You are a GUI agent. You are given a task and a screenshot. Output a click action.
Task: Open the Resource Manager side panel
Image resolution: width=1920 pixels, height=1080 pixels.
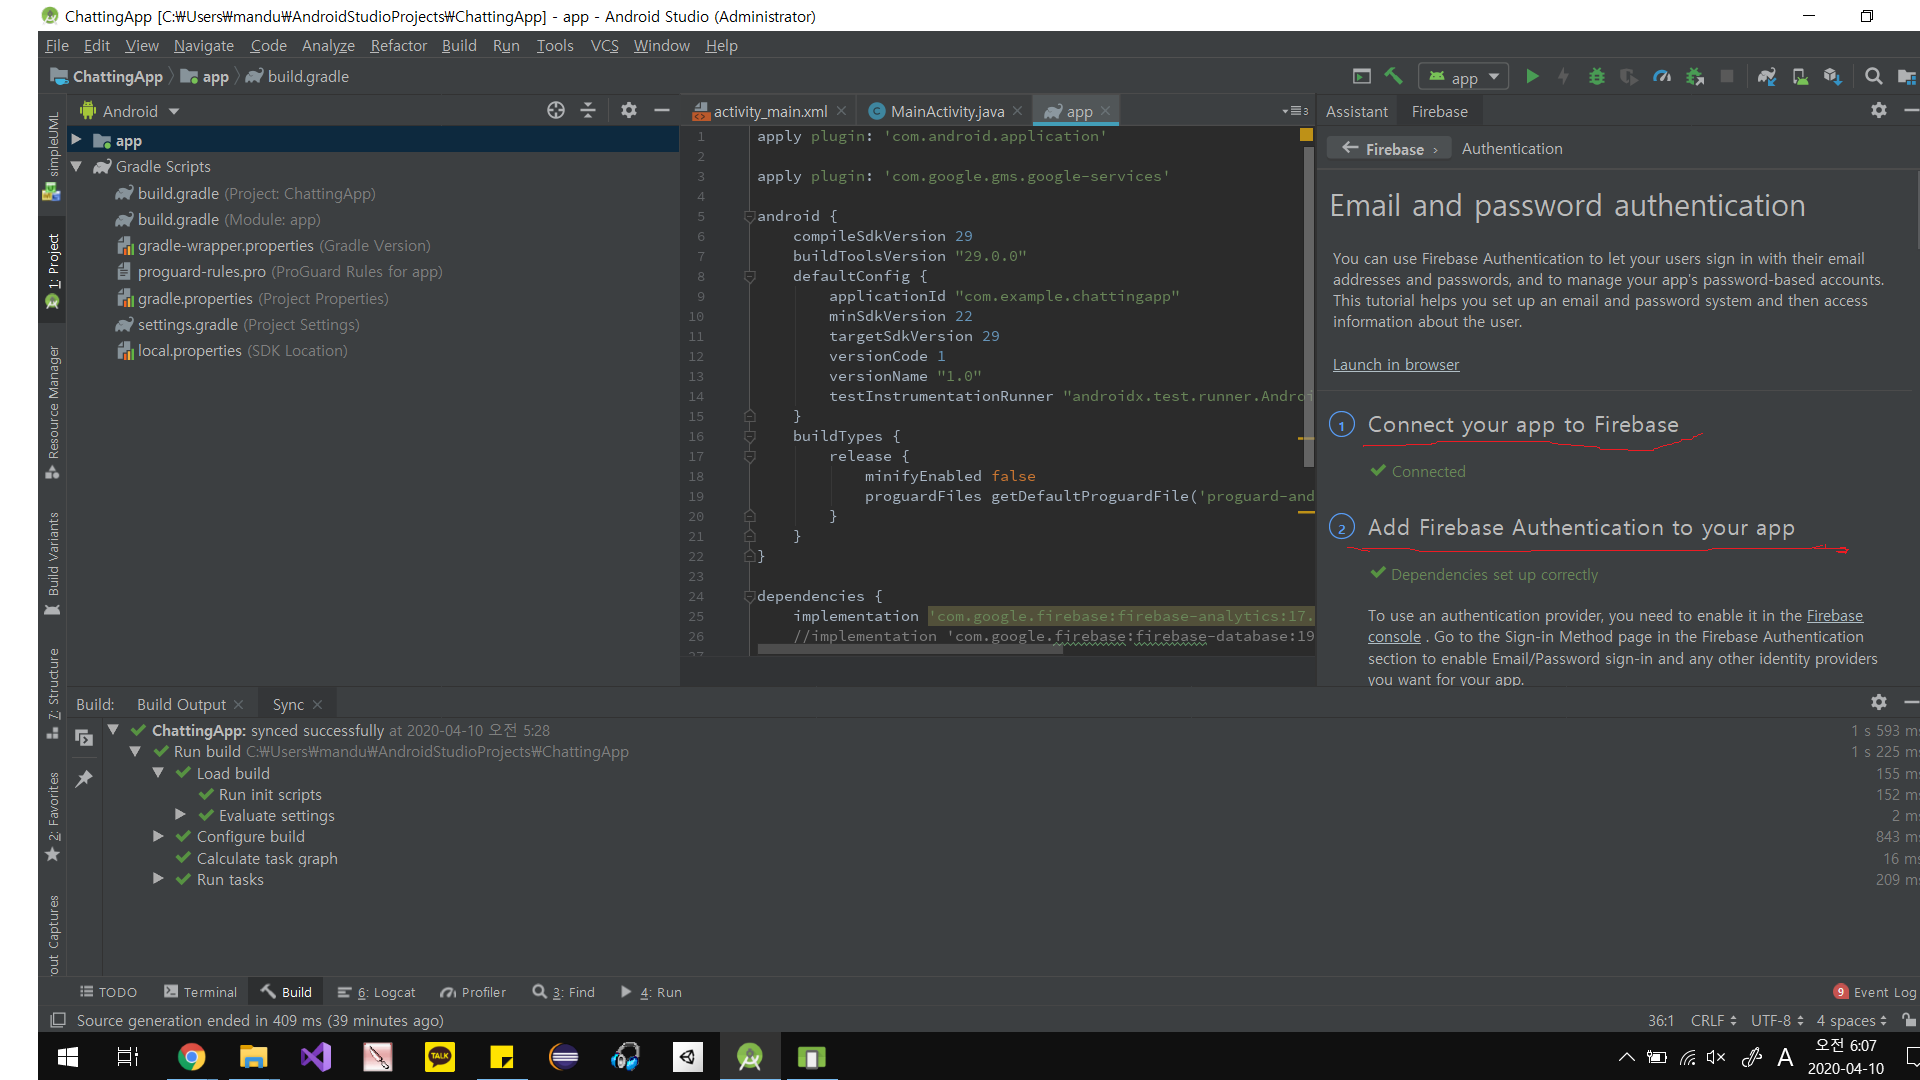[53, 411]
